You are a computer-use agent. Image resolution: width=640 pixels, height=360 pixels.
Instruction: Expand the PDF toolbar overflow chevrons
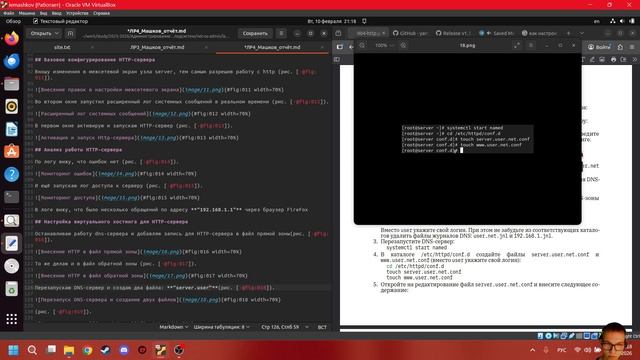point(635,60)
